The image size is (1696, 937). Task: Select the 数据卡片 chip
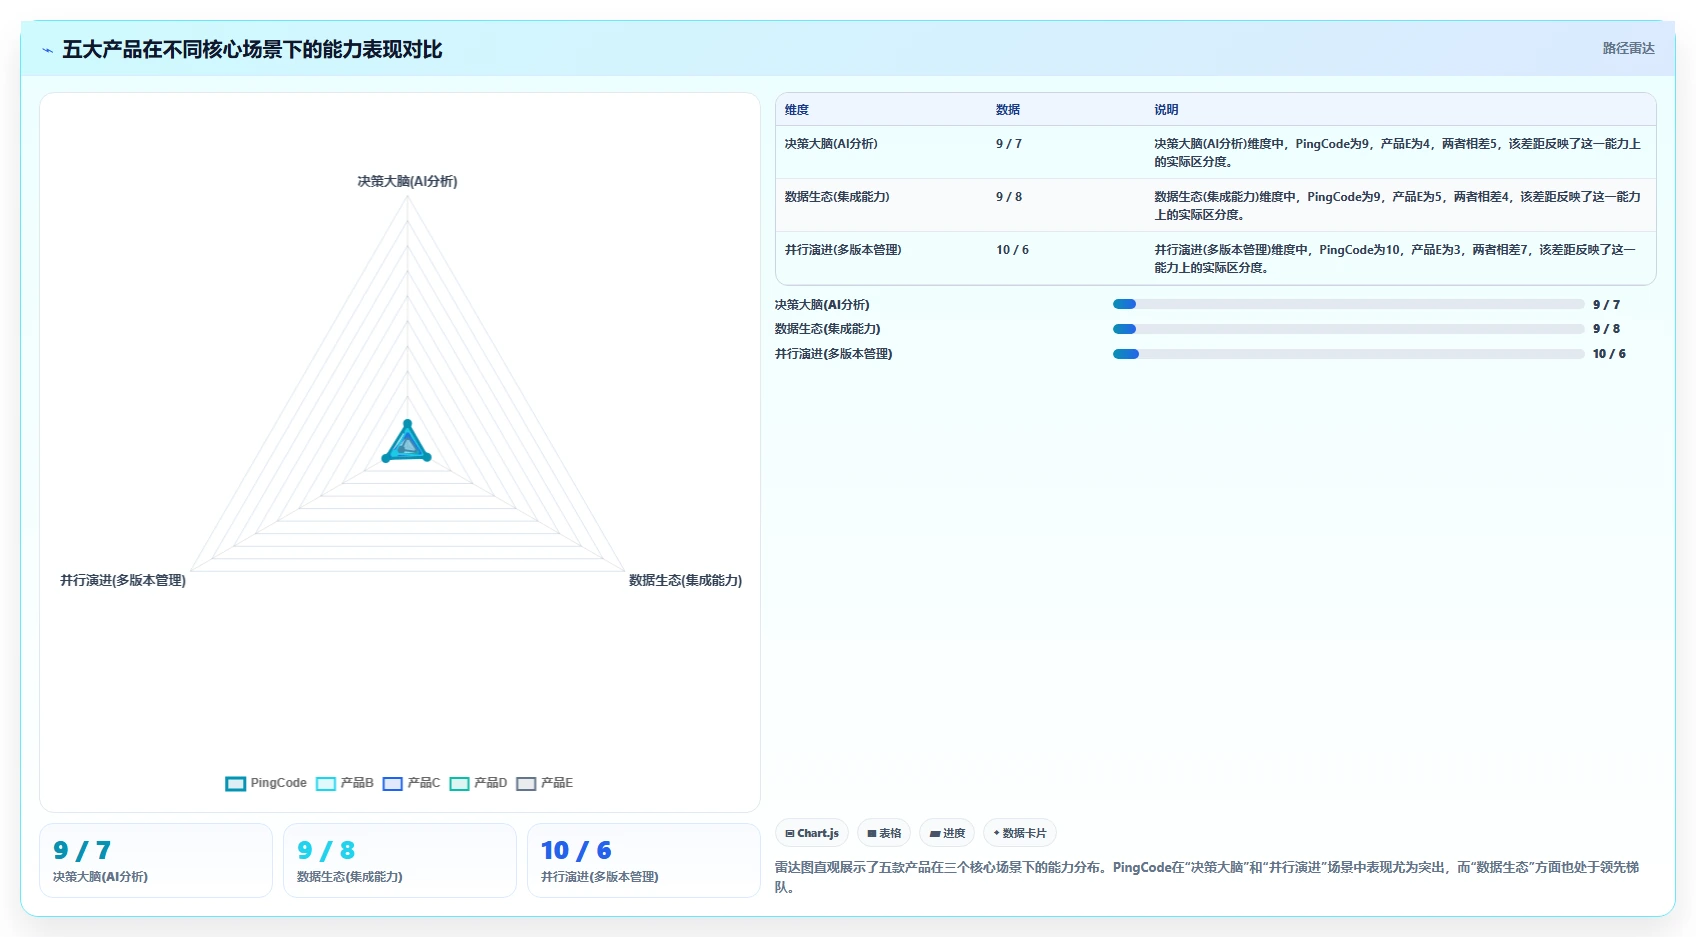click(x=1020, y=833)
